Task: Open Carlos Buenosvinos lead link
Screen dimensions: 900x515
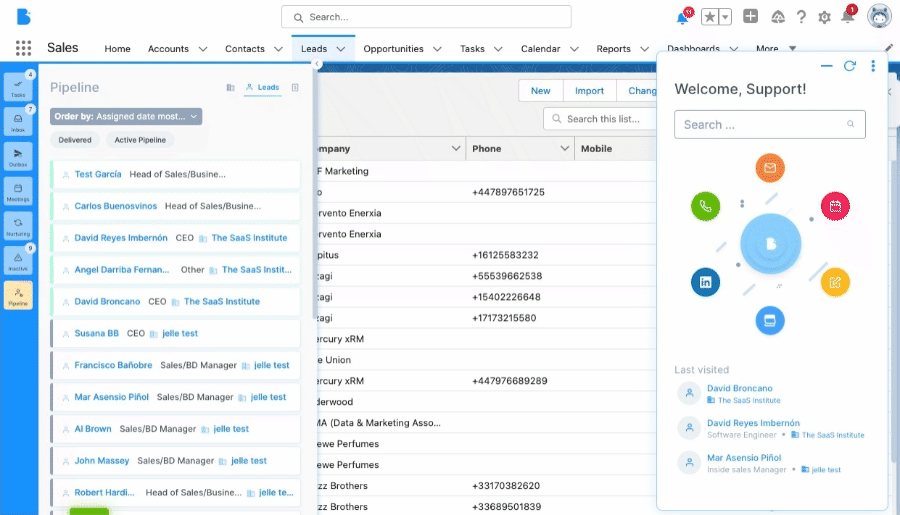Action: [115, 206]
